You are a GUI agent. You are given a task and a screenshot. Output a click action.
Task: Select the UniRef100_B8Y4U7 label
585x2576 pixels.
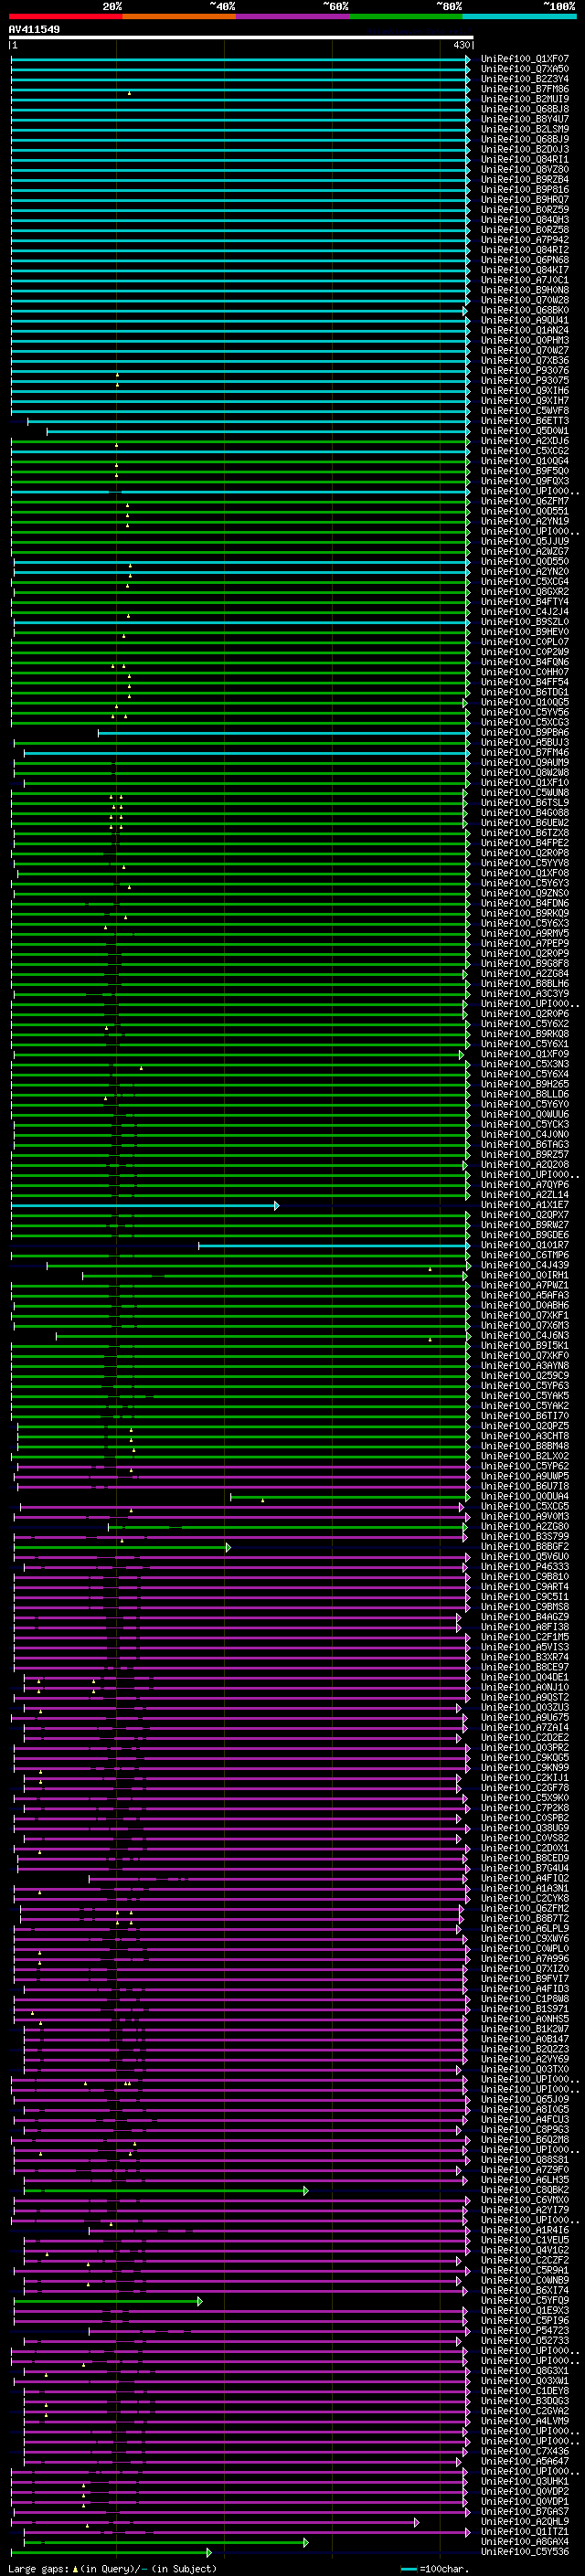[x=524, y=119]
